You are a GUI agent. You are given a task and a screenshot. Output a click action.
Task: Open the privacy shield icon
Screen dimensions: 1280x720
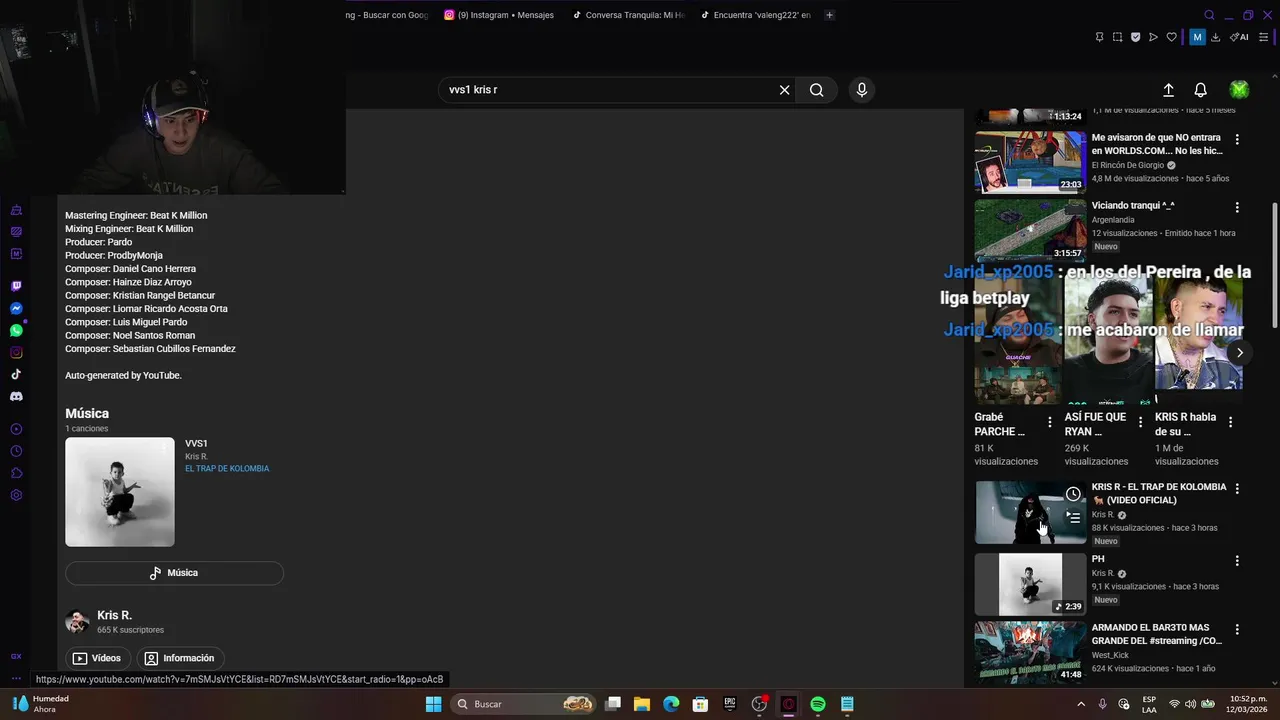(x=1135, y=37)
